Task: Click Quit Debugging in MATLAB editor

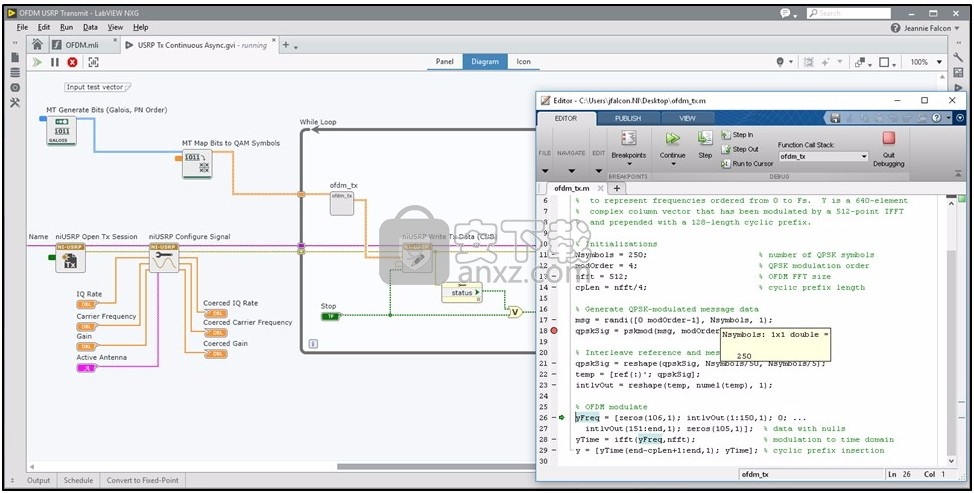Action: [x=889, y=147]
